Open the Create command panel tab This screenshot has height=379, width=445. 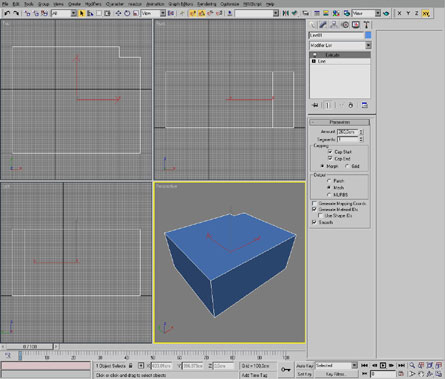[313, 25]
